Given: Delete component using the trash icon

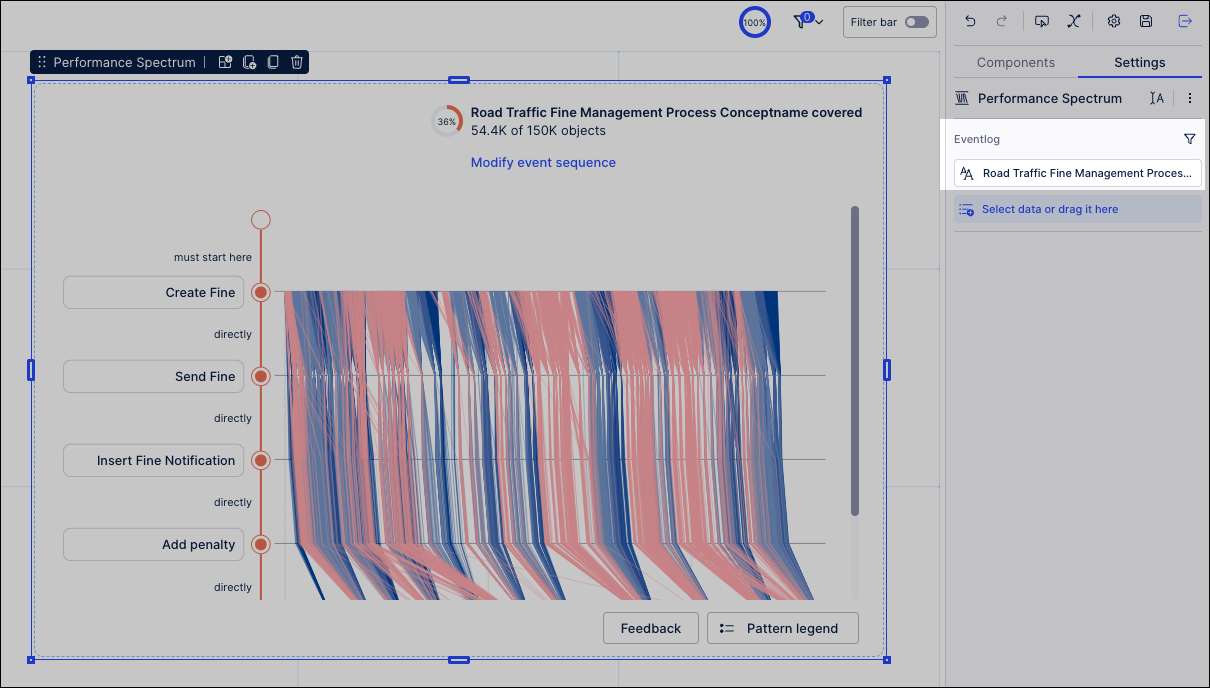Looking at the screenshot, I should (x=297, y=62).
